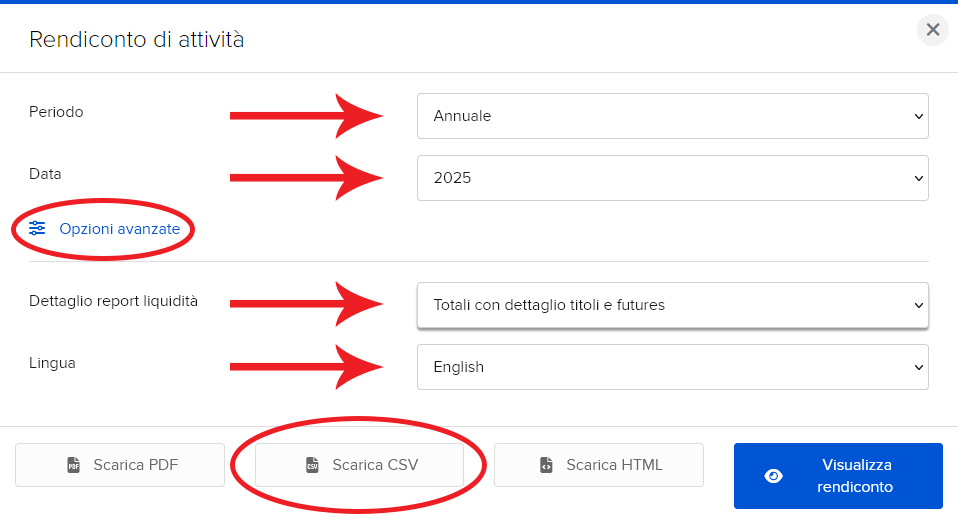Click the eye icon on Visualizza rendiconto
958x523 pixels.
(773, 476)
